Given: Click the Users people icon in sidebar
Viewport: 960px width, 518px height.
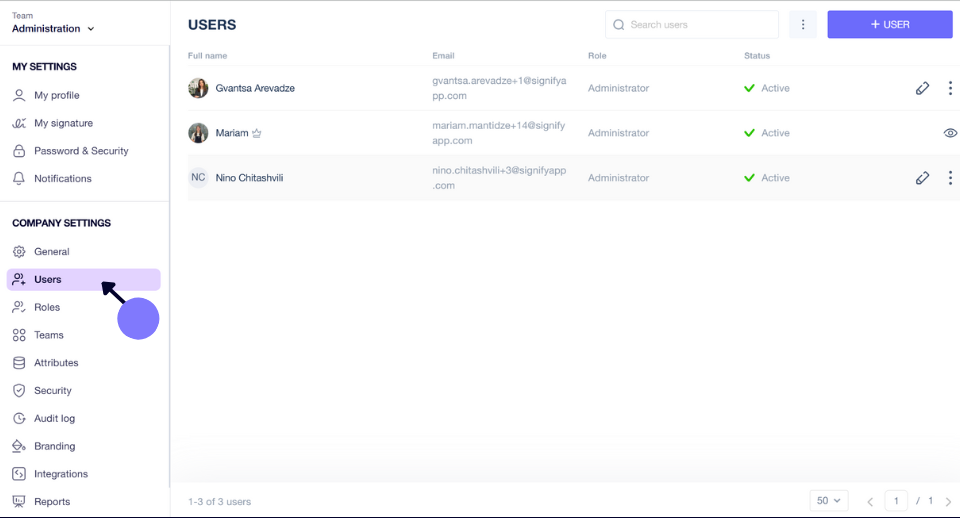Looking at the screenshot, I should (x=19, y=279).
